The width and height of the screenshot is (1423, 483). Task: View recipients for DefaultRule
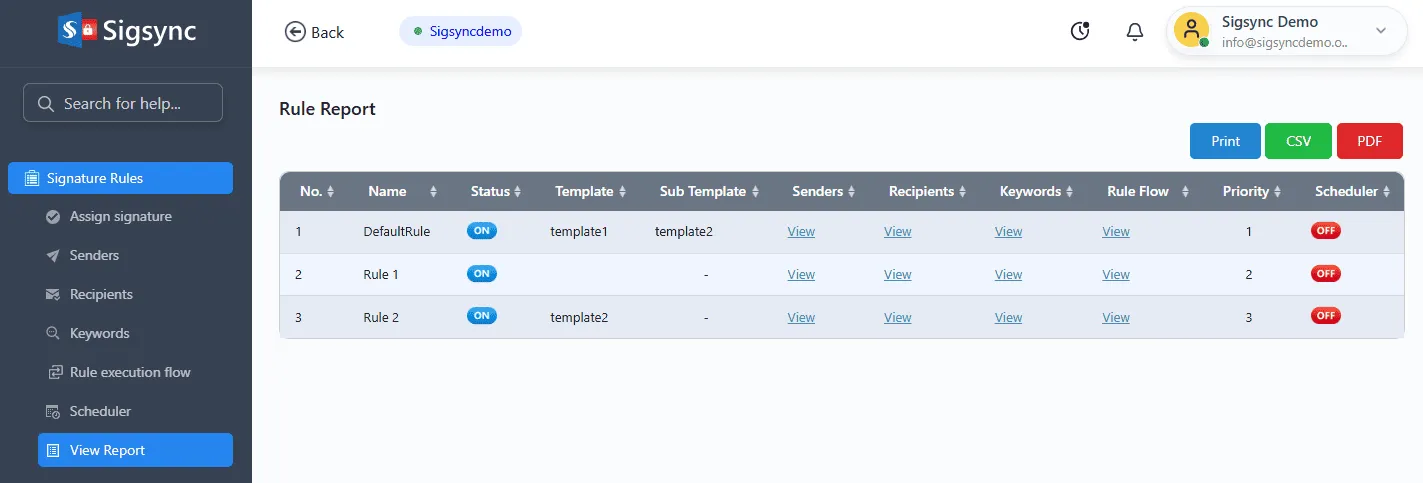898,232
